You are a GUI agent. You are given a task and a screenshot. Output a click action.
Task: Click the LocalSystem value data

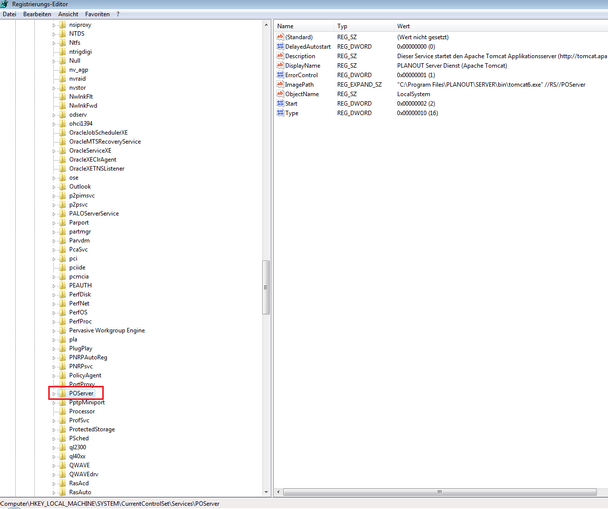pyautogui.click(x=413, y=94)
